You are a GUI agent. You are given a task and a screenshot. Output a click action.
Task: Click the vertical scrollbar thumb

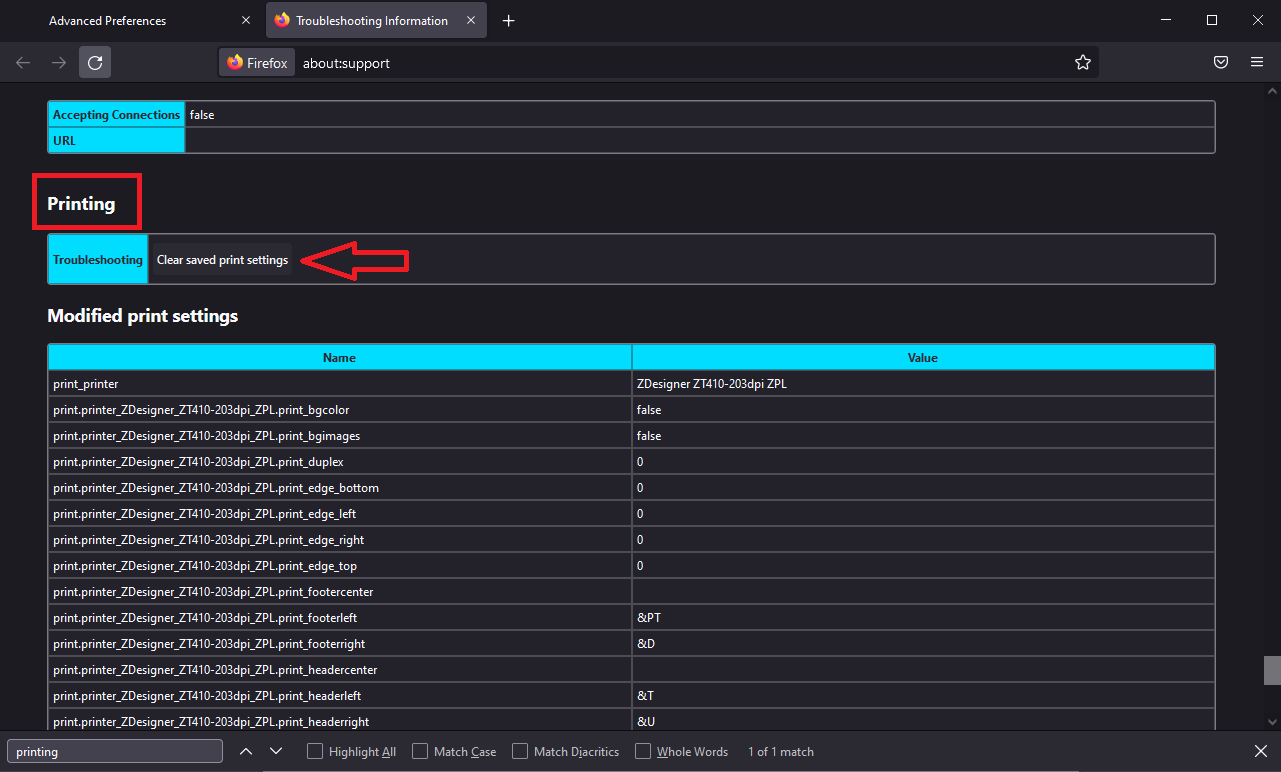coord(1272,671)
